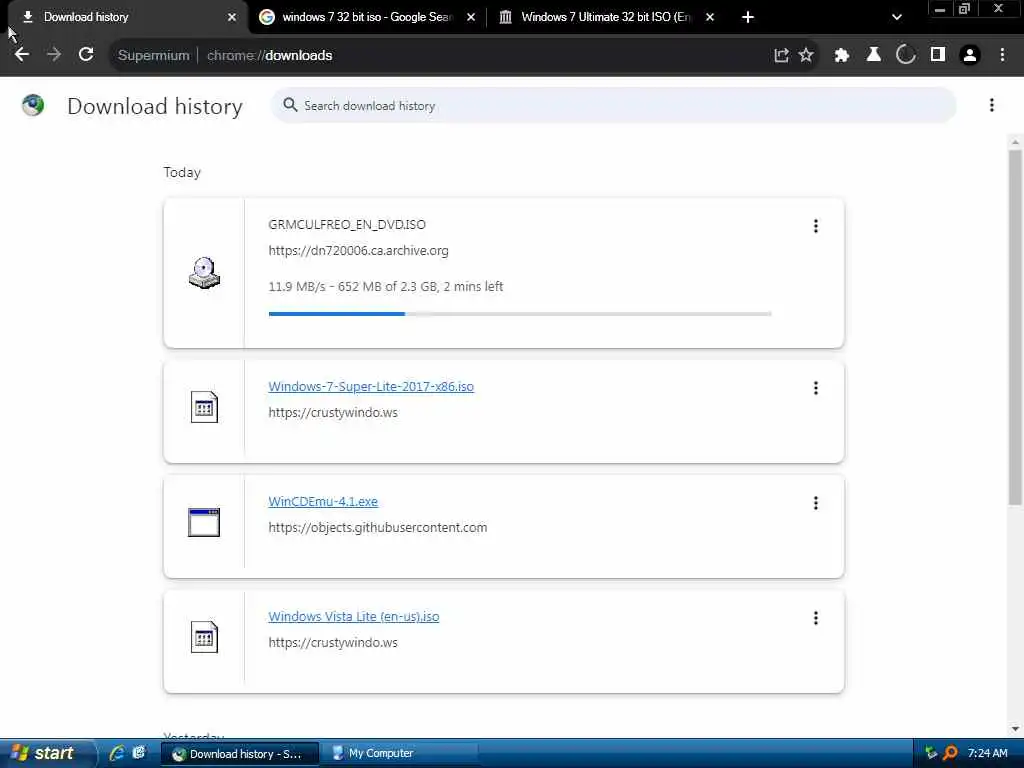The height and width of the screenshot is (768, 1024).
Task: Launch Internet Explorer from quick launch
Action: pos(117,753)
